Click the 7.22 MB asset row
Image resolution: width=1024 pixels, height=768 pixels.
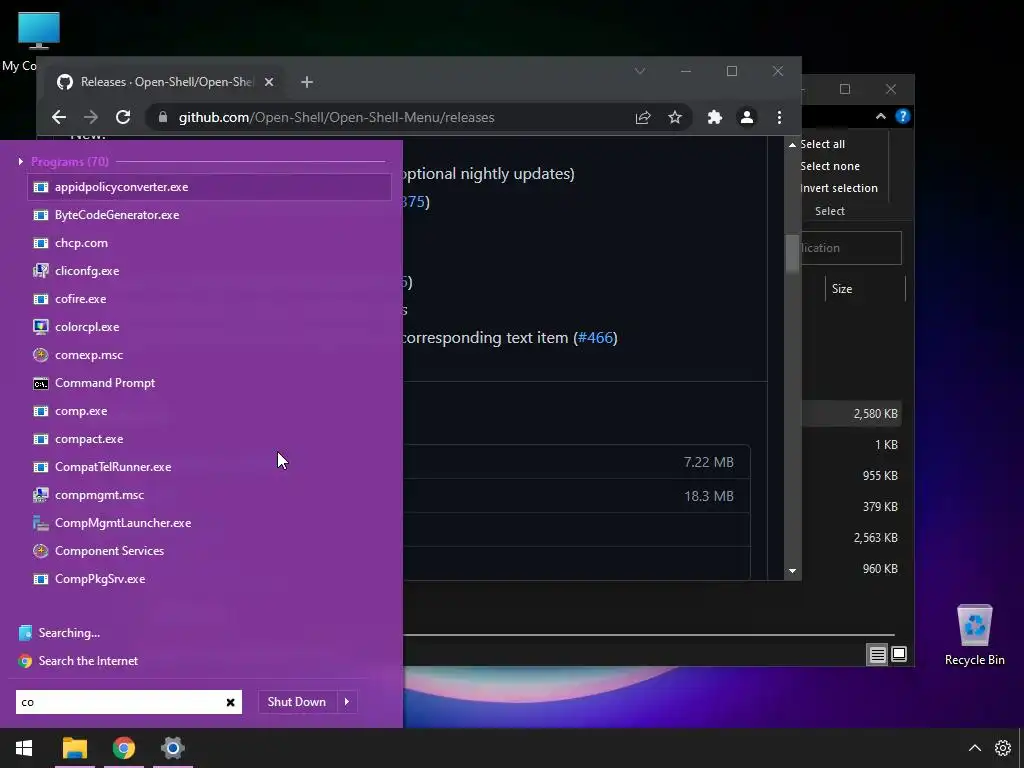click(577, 462)
